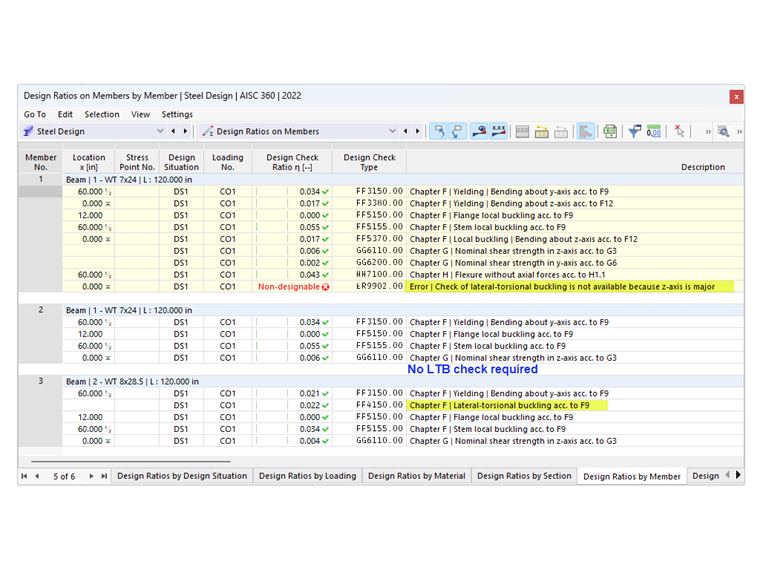Open the Steel Design dropdown

[x=160, y=131]
